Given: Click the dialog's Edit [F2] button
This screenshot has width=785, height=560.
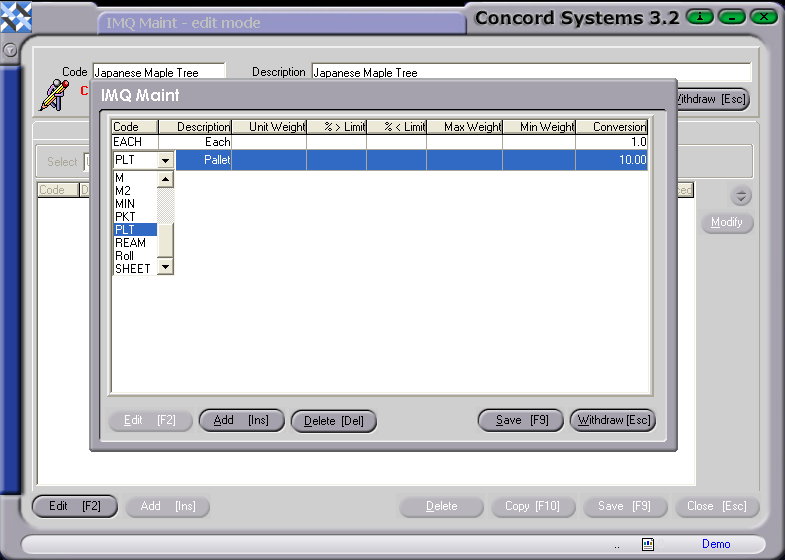Looking at the screenshot, I should pyautogui.click(x=150, y=420).
